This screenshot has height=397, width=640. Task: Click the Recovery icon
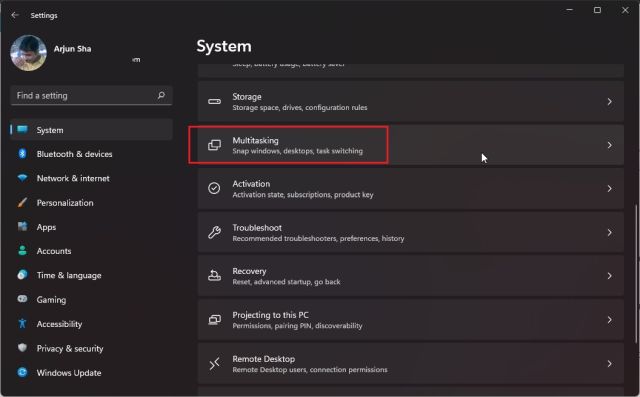pyautogui.click(x=214, y=276)
